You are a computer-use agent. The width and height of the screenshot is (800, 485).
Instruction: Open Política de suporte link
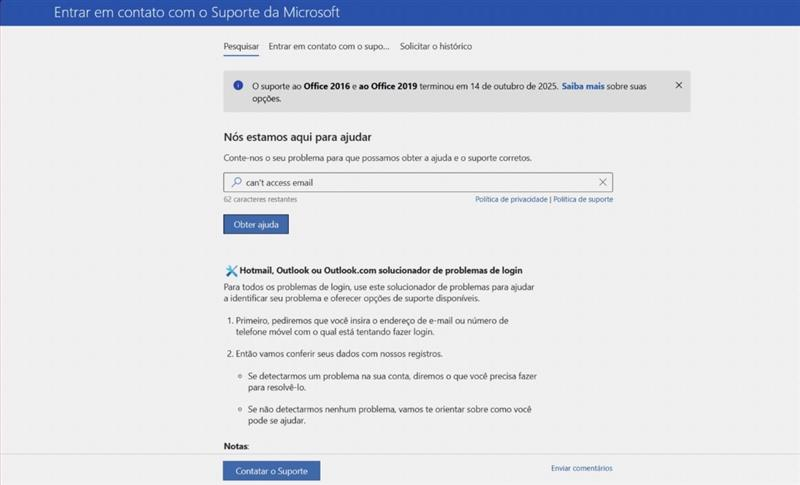pyautogui.click(x=583, y=199)
